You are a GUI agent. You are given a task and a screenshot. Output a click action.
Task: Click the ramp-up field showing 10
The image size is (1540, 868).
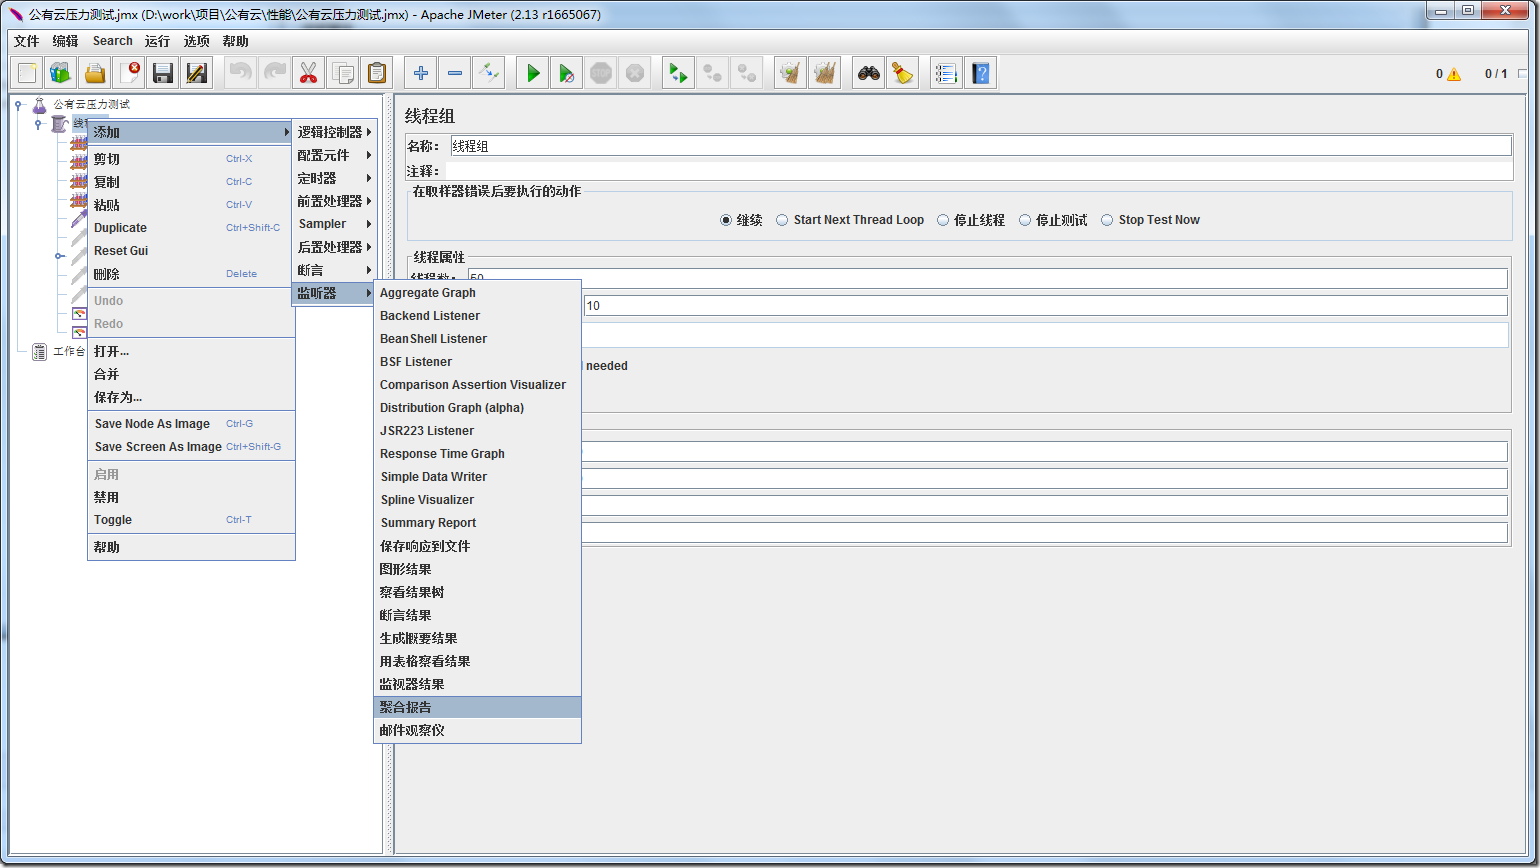coord(1045,306)
